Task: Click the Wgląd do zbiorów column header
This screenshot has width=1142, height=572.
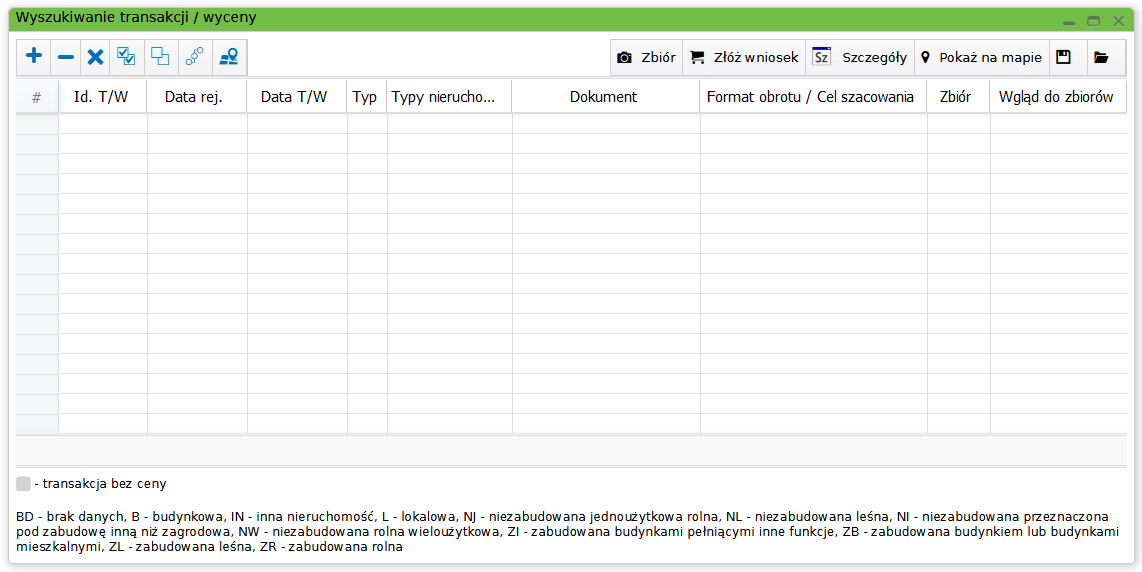Action: tap(1056, 97)
